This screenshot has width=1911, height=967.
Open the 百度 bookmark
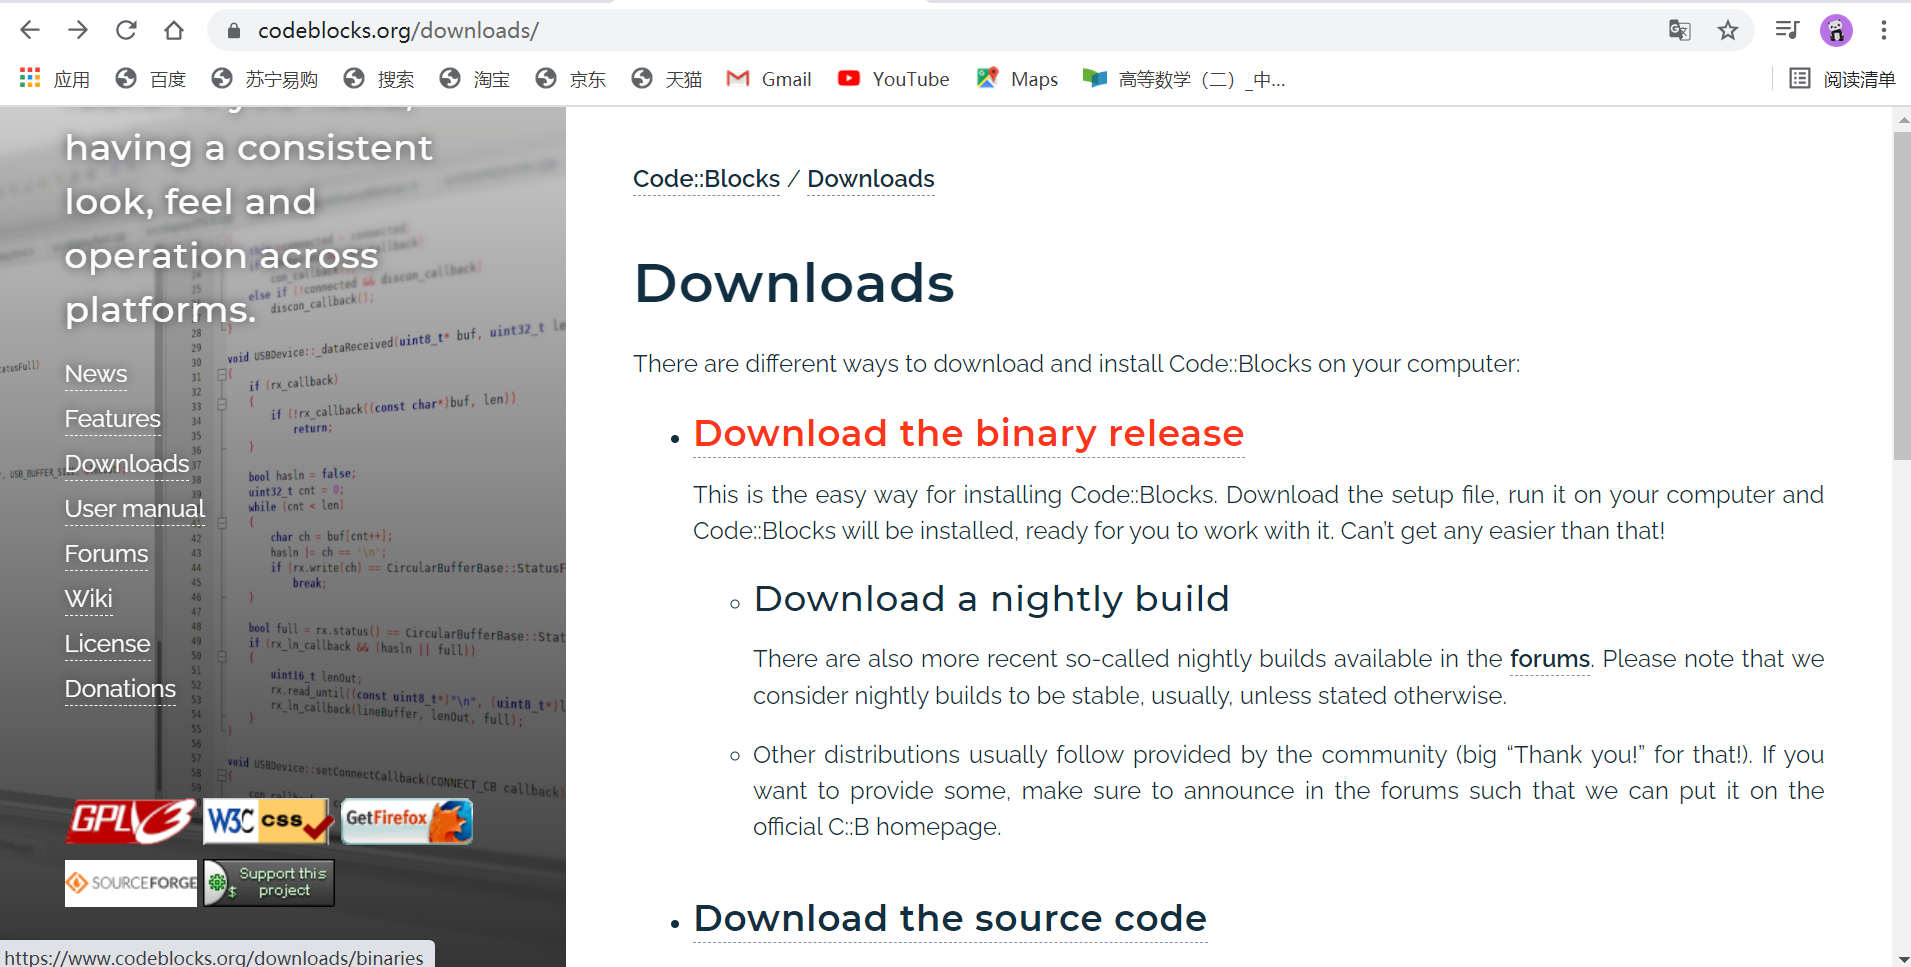[x=151, y=79]
